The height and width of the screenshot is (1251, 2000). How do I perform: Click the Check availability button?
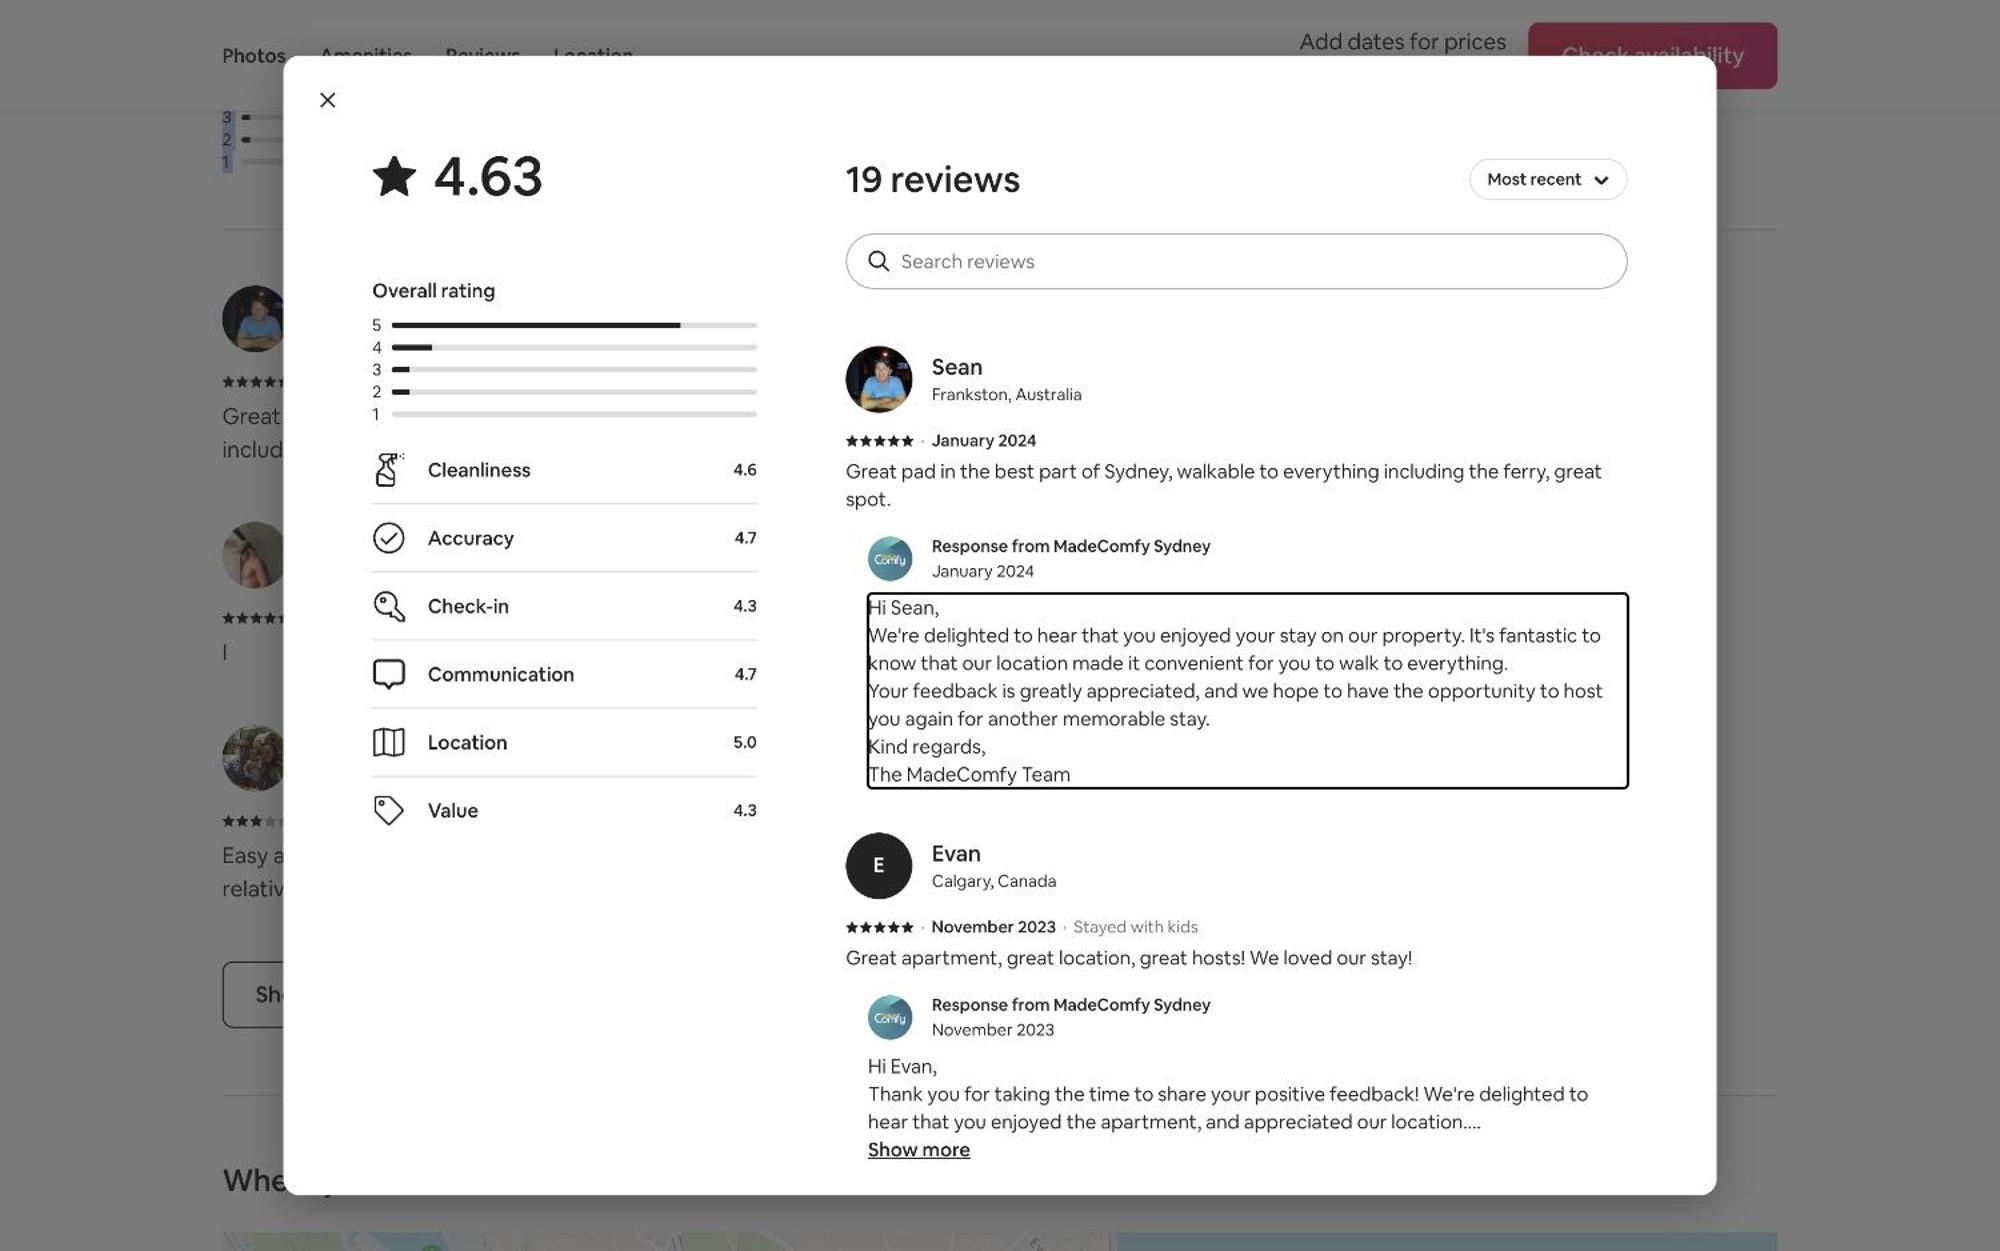(1652, 56)
